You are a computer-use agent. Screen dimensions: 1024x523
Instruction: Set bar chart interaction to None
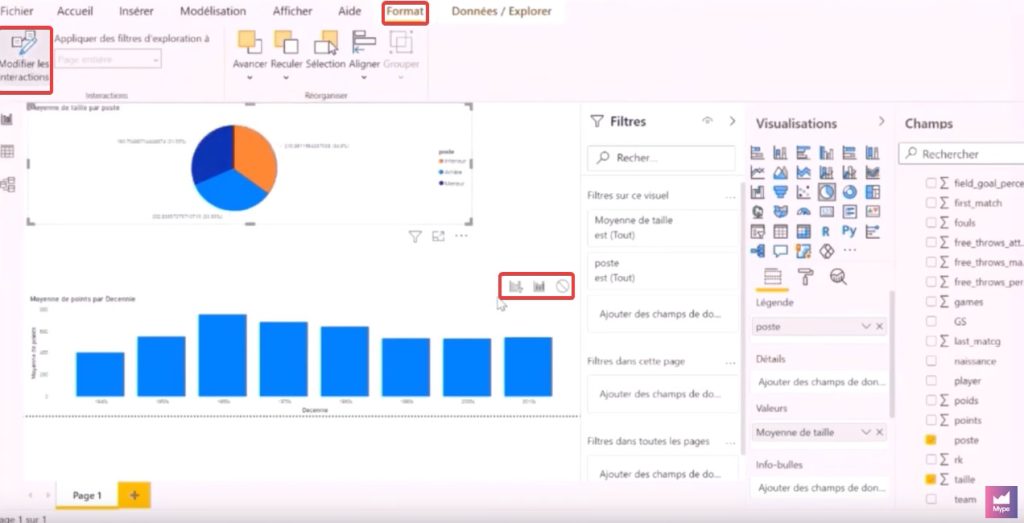(562, 287)
